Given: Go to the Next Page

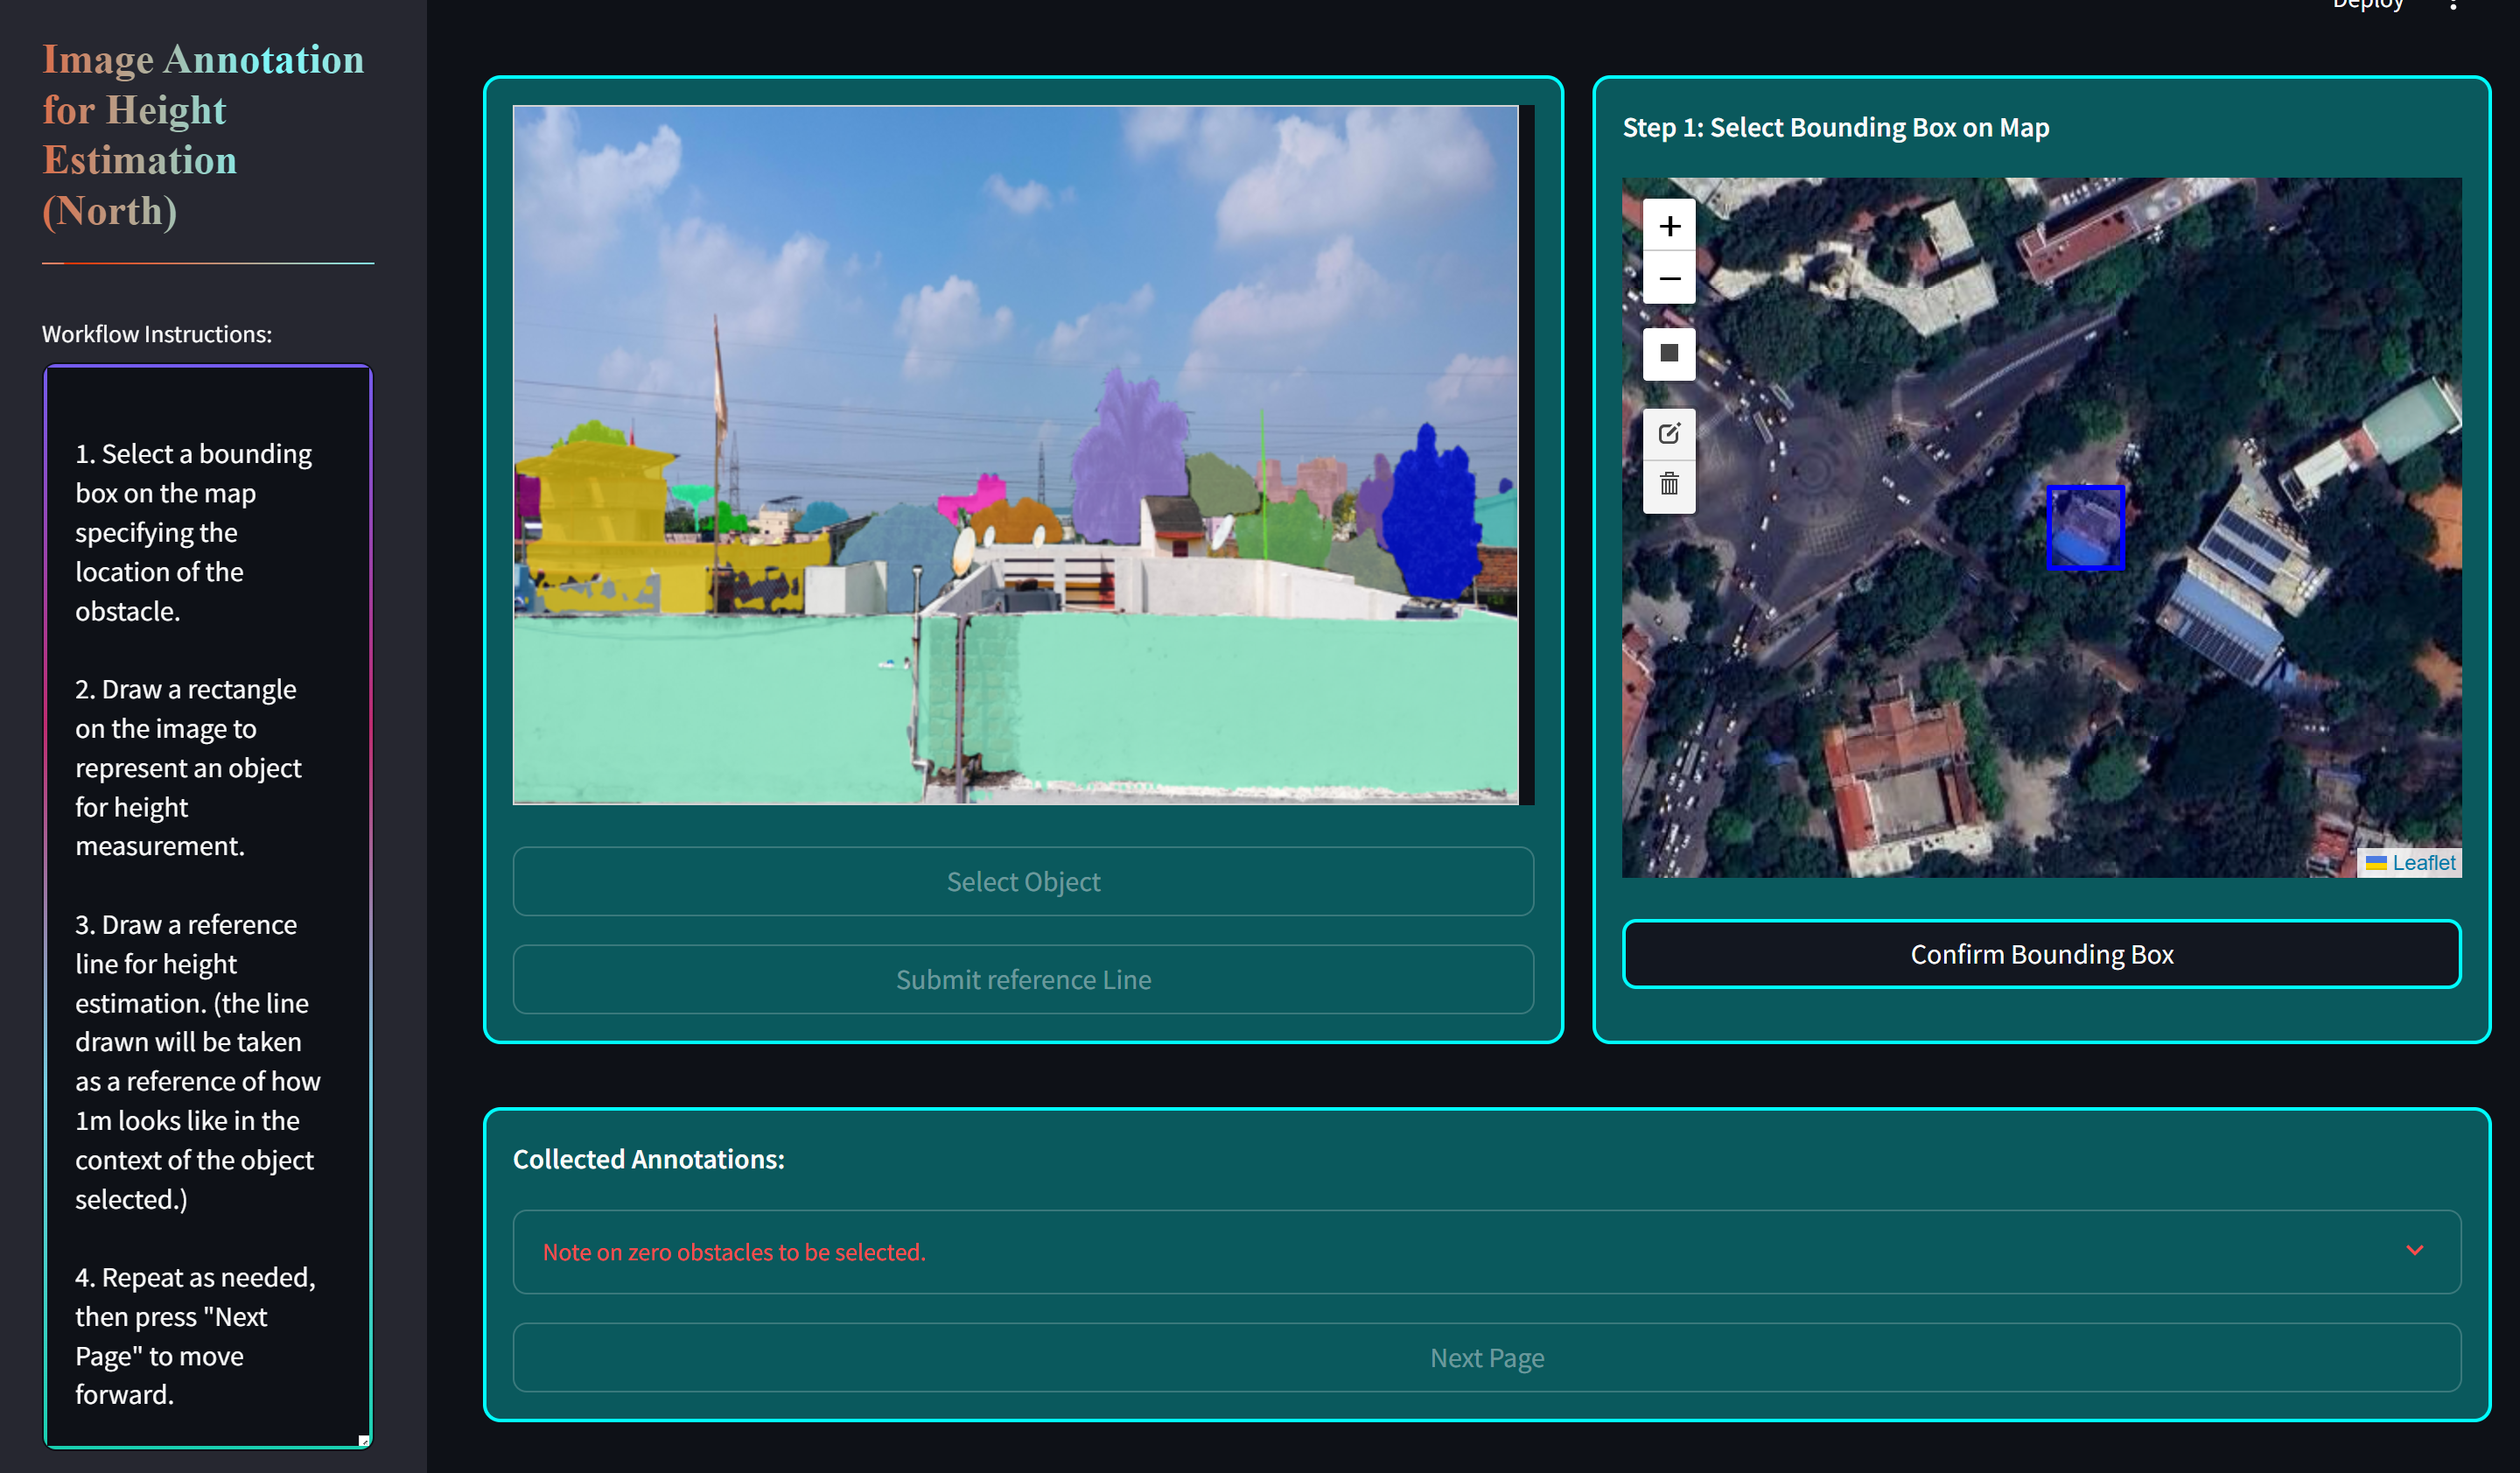Looking at the screenshot, I should (1486, 1357).
